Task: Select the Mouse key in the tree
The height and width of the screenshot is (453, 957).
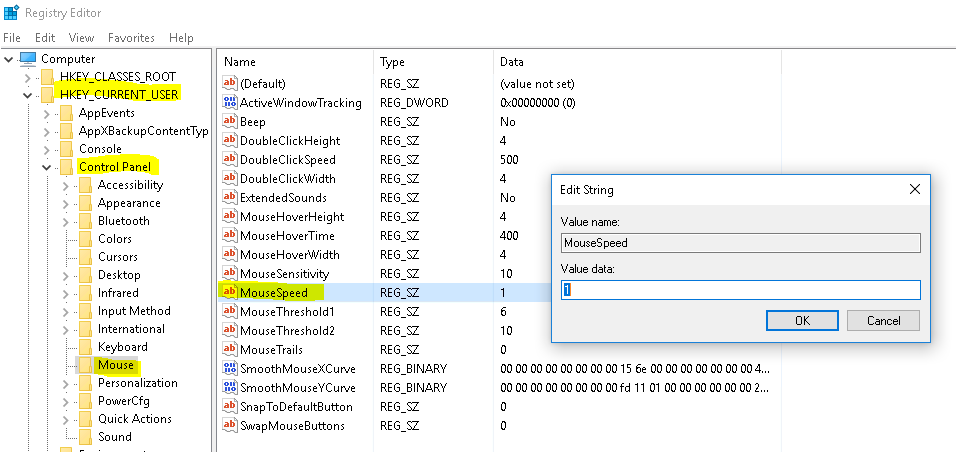Action: click(x=115, y=365)
